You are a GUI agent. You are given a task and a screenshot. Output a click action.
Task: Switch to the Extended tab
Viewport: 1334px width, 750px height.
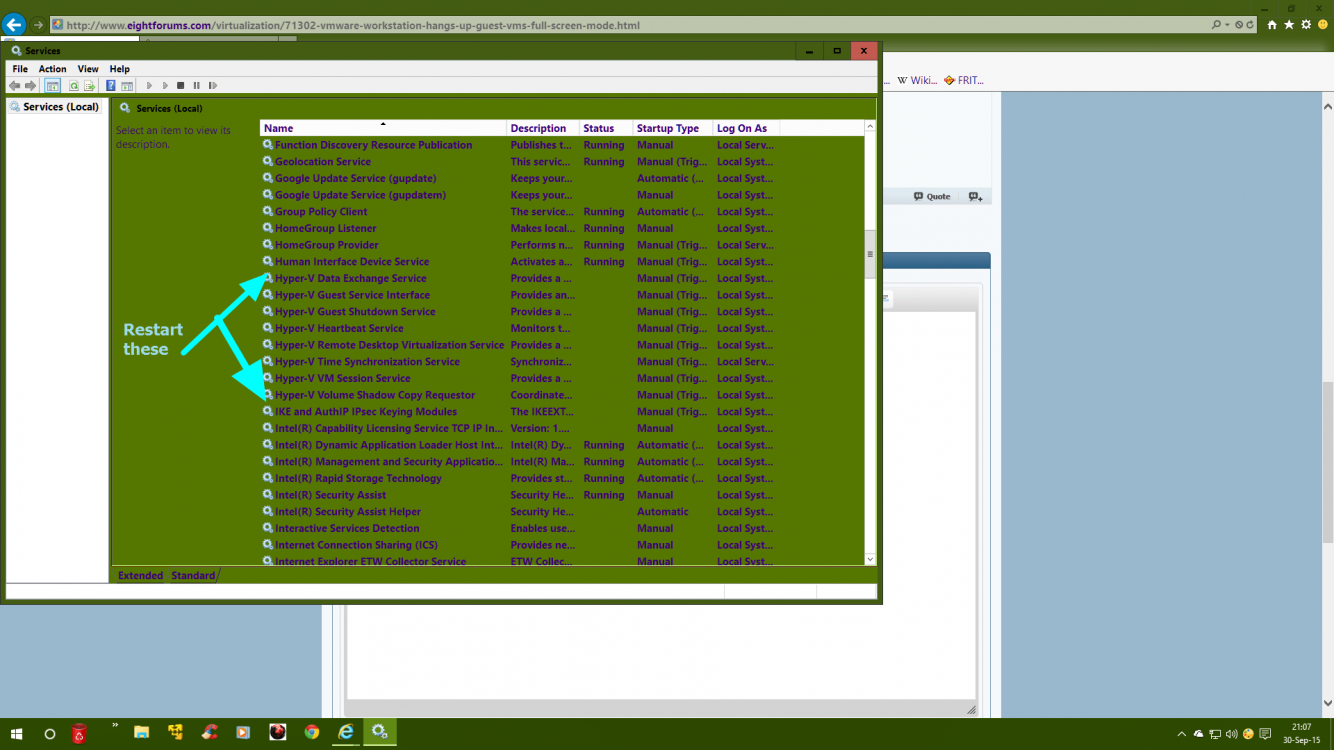140,575
